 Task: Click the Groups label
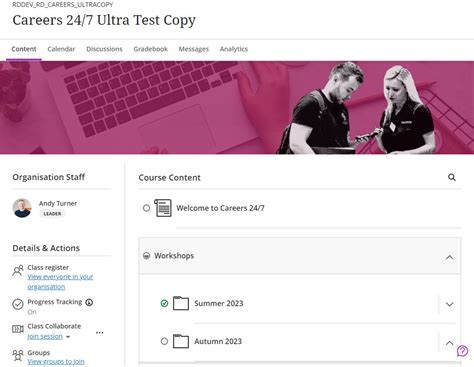39,353
